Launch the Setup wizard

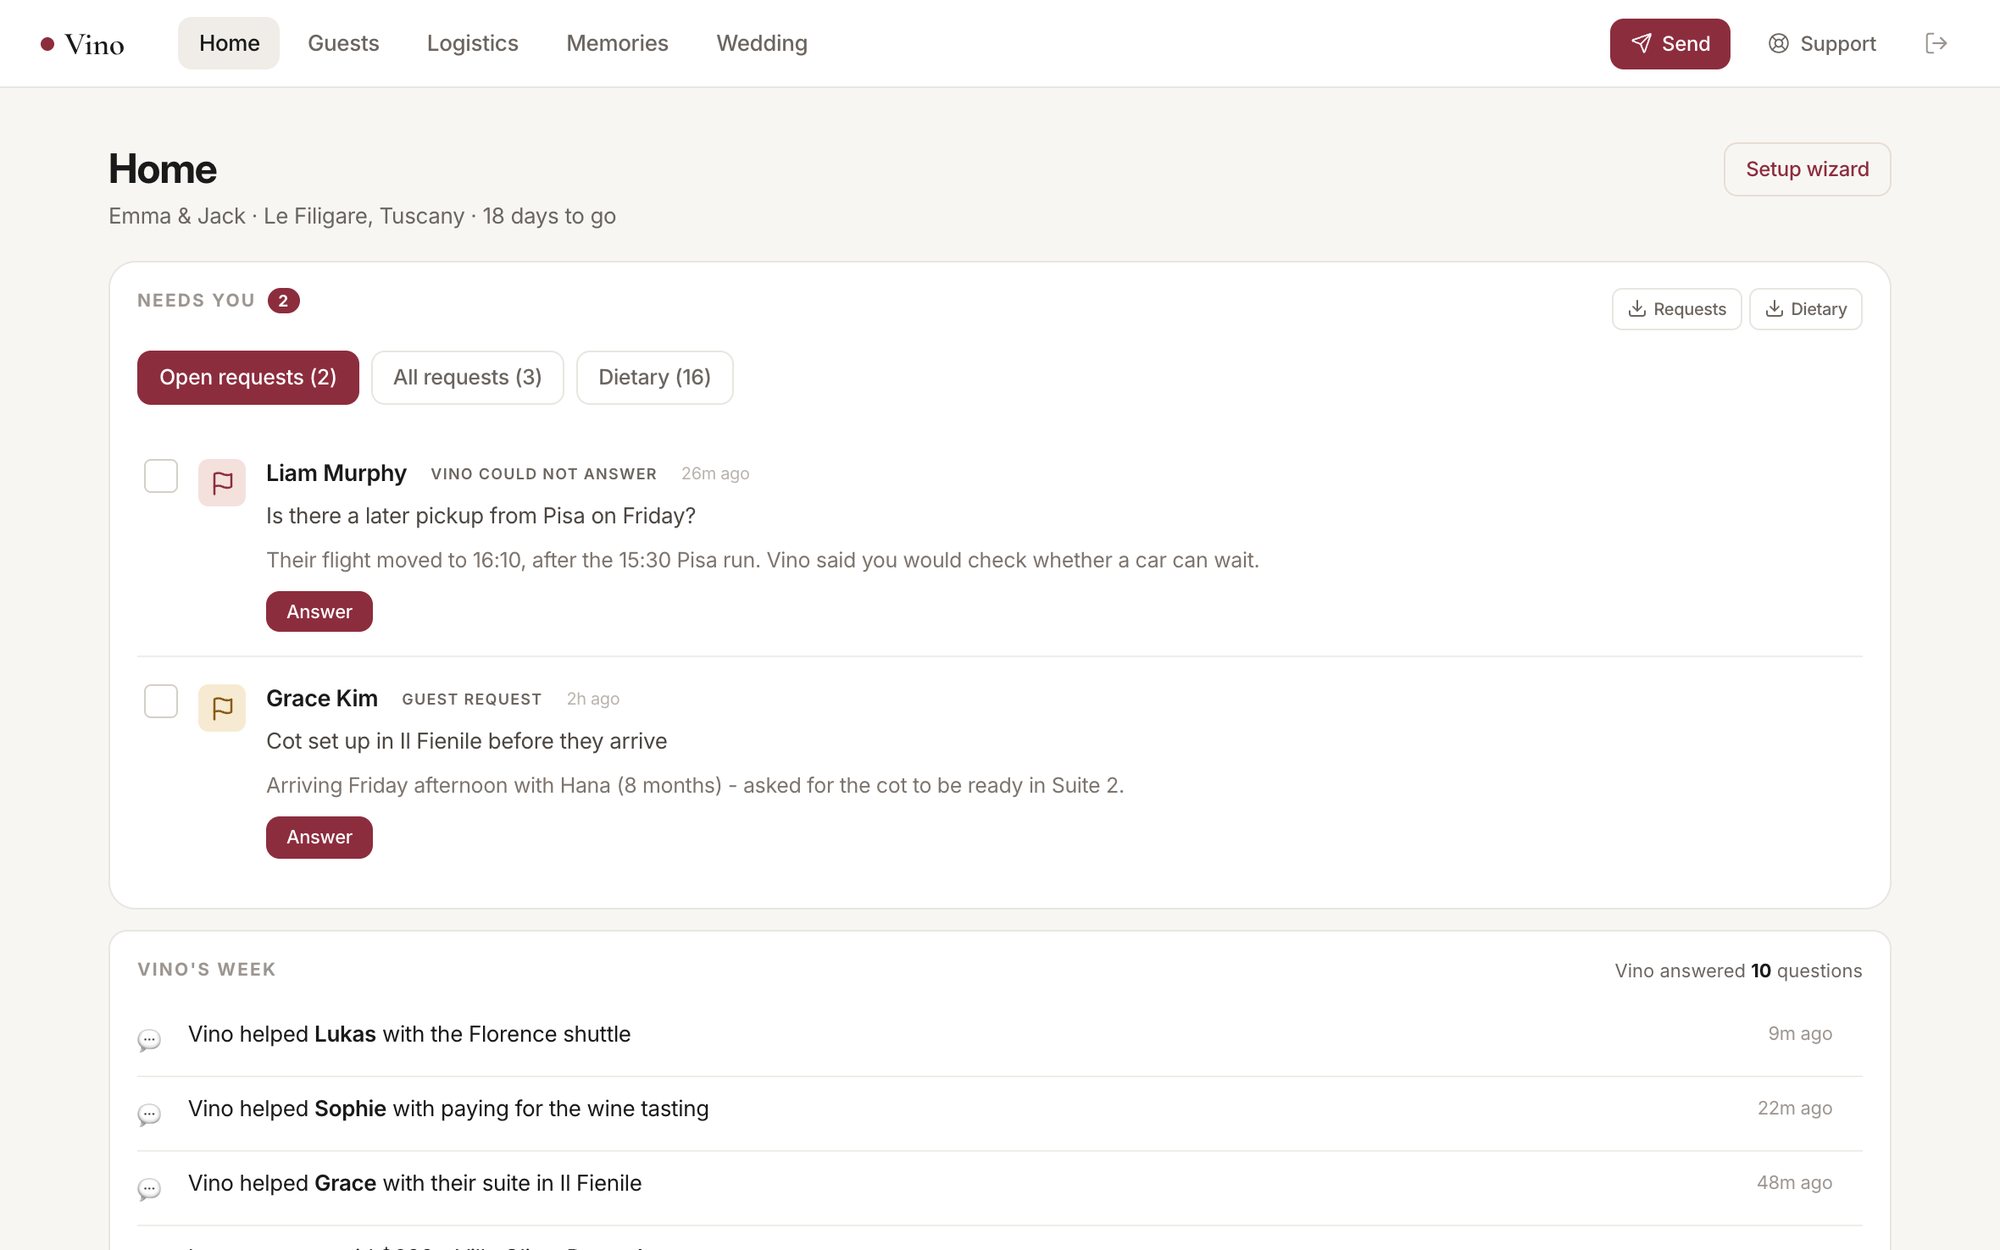[1807, 169]
